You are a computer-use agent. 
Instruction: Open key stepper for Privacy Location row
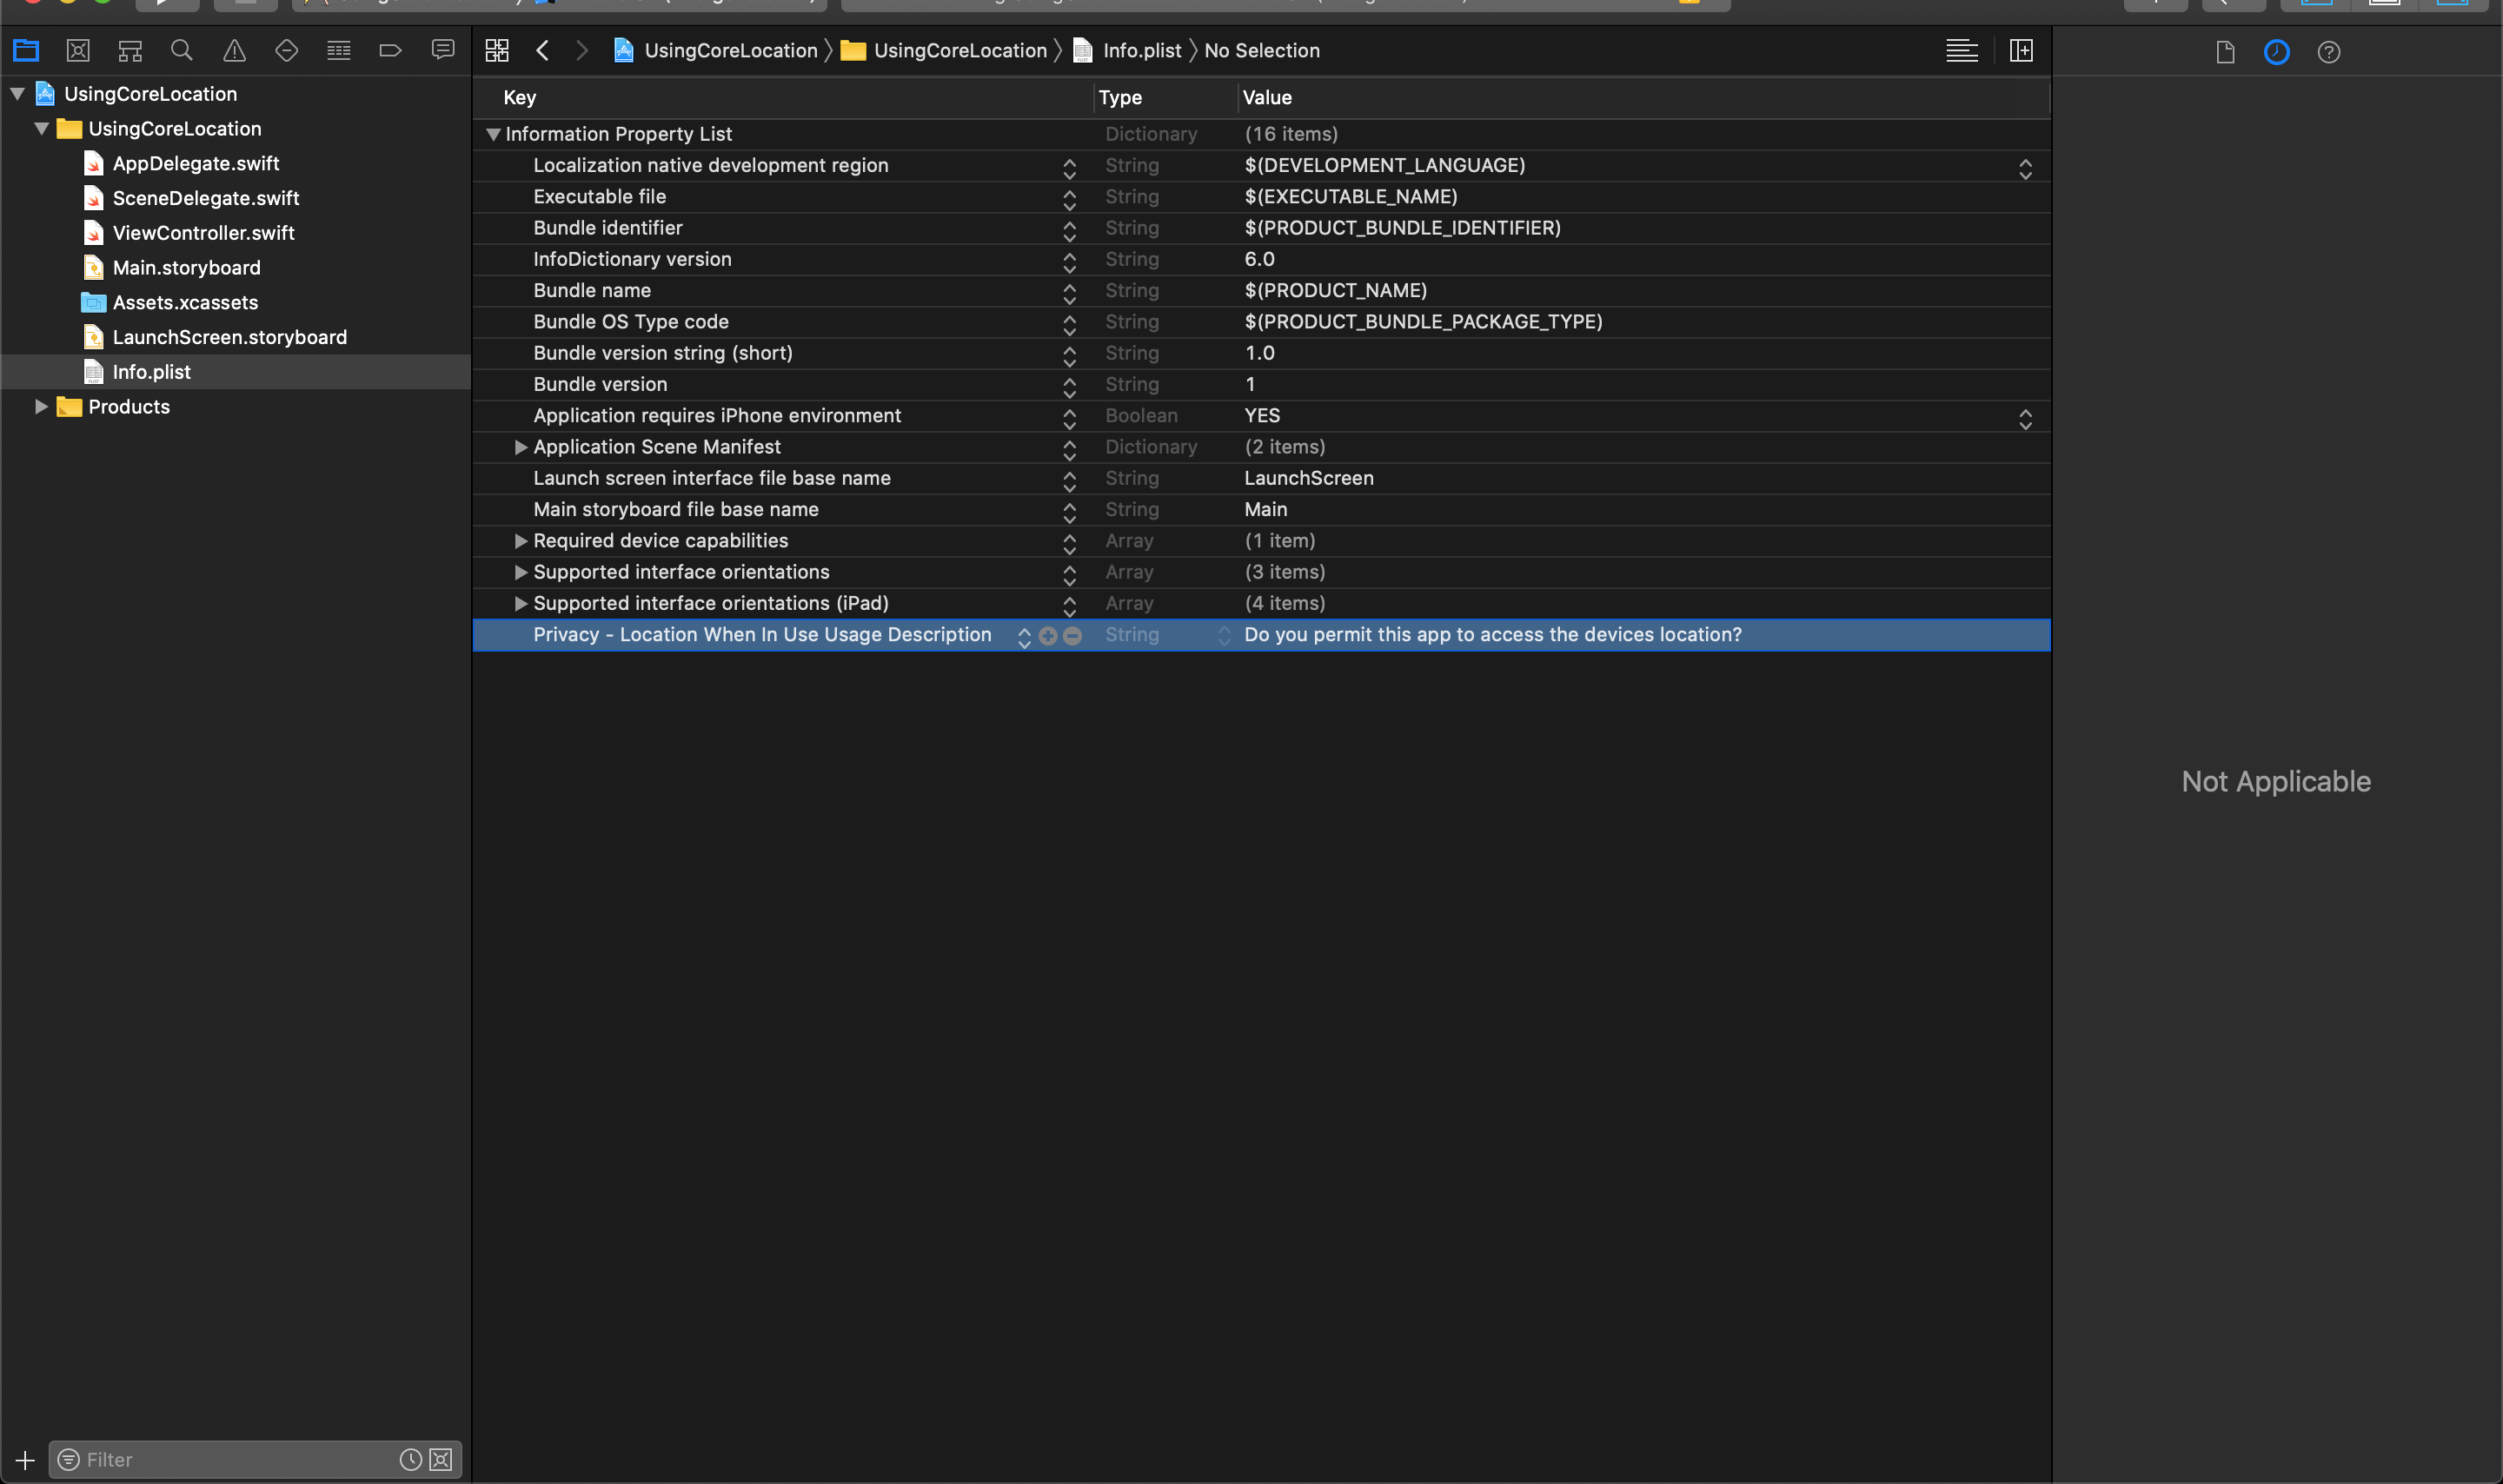click(1024, 636)
